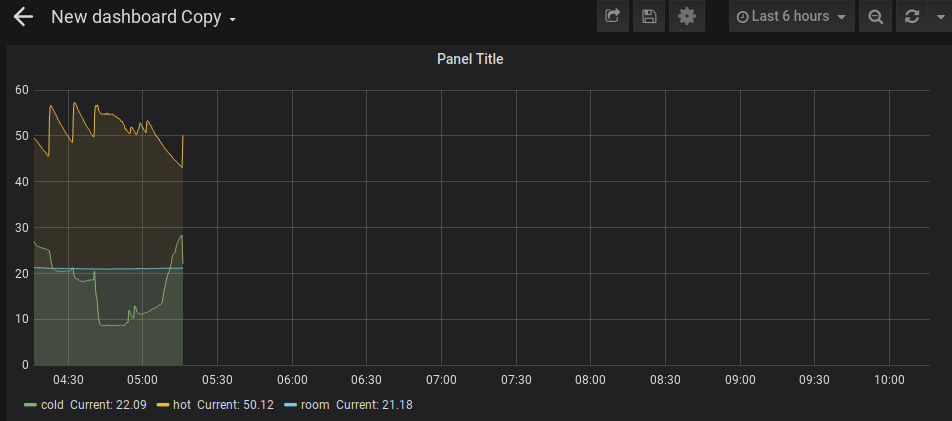Toggle the room series in legend
952x421 pixels.
315,405
